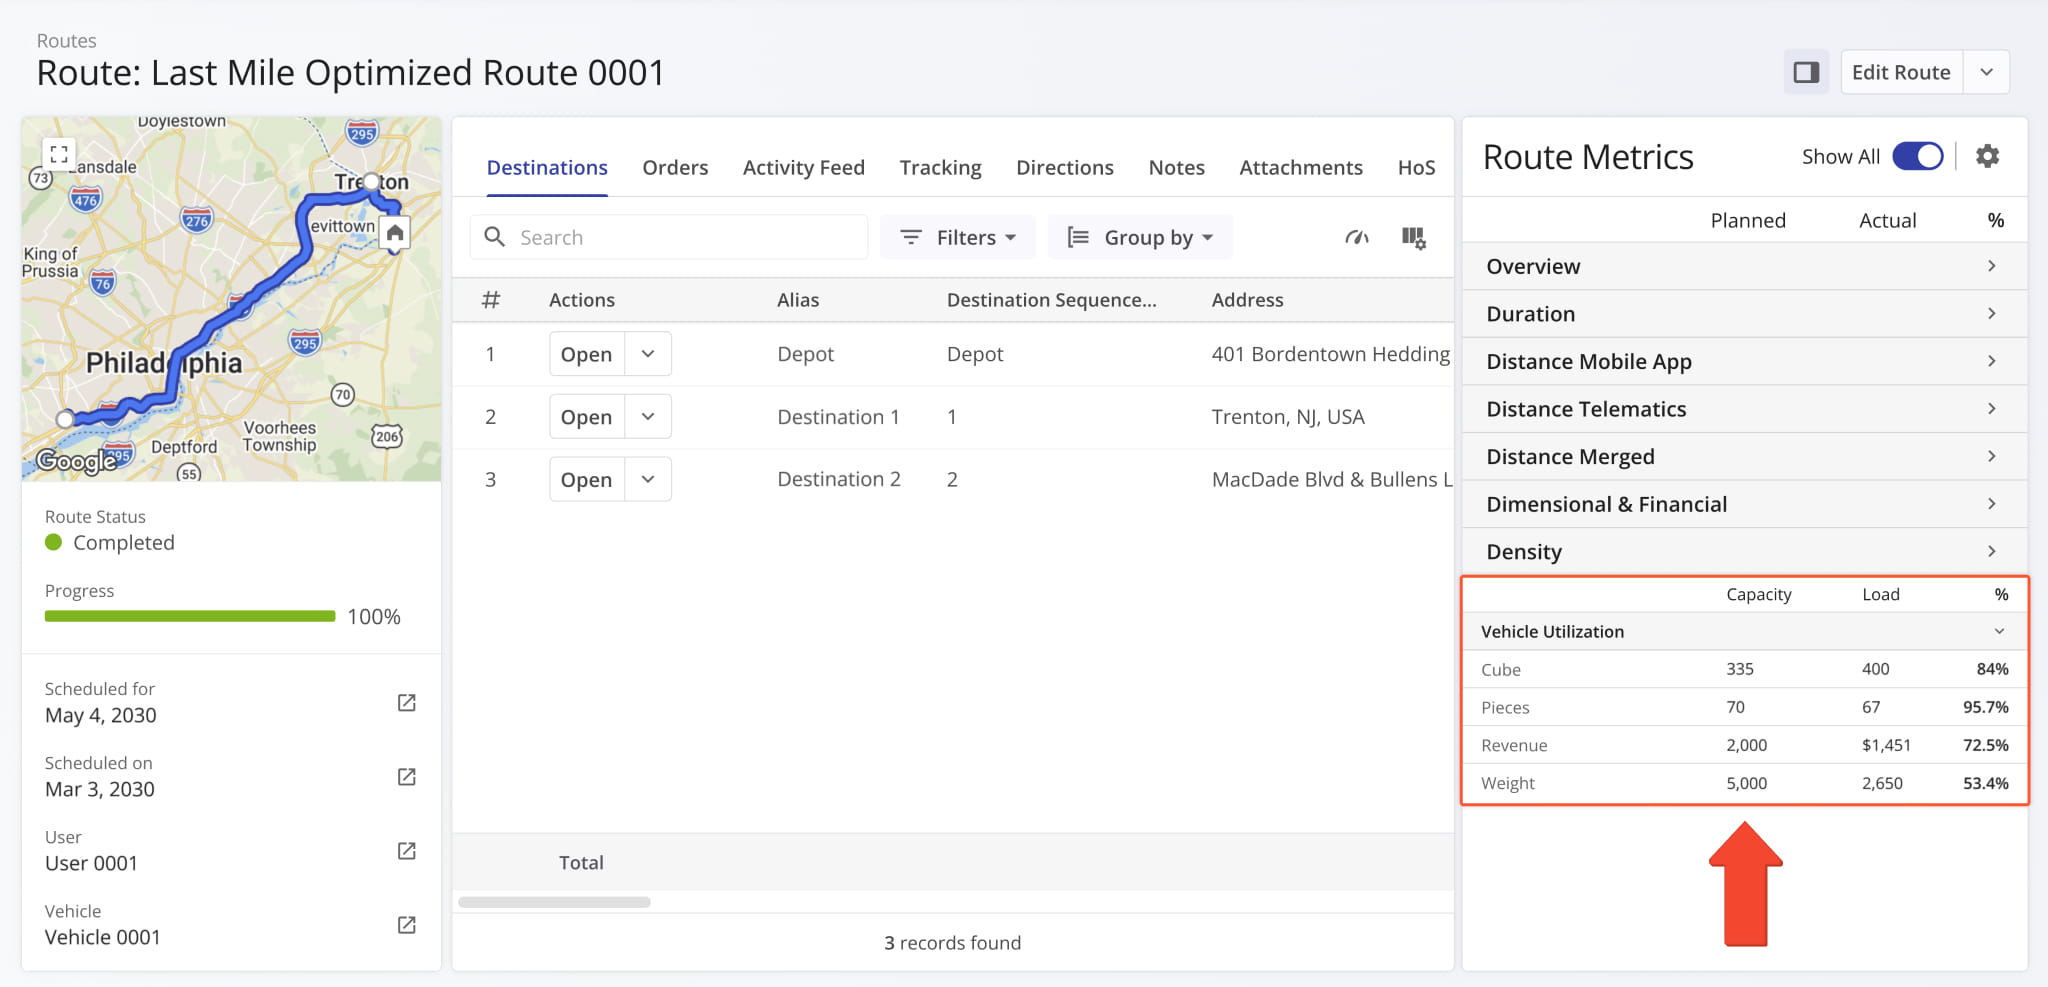Click the horizontal table scrollbar

pyautogui.click(x=554, y=902)
